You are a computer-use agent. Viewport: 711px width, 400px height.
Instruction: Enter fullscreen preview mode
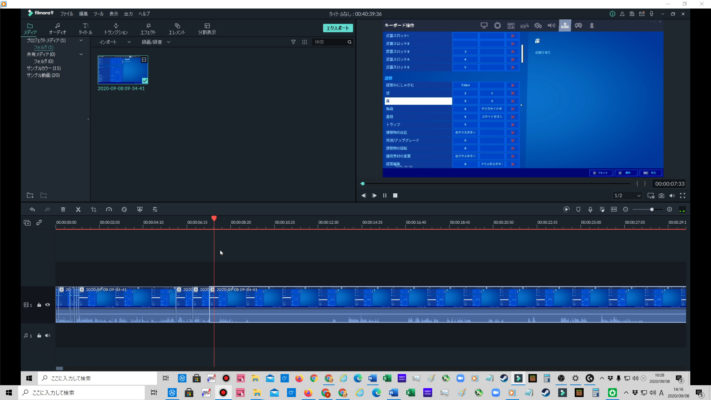click(x=682, y=195)
